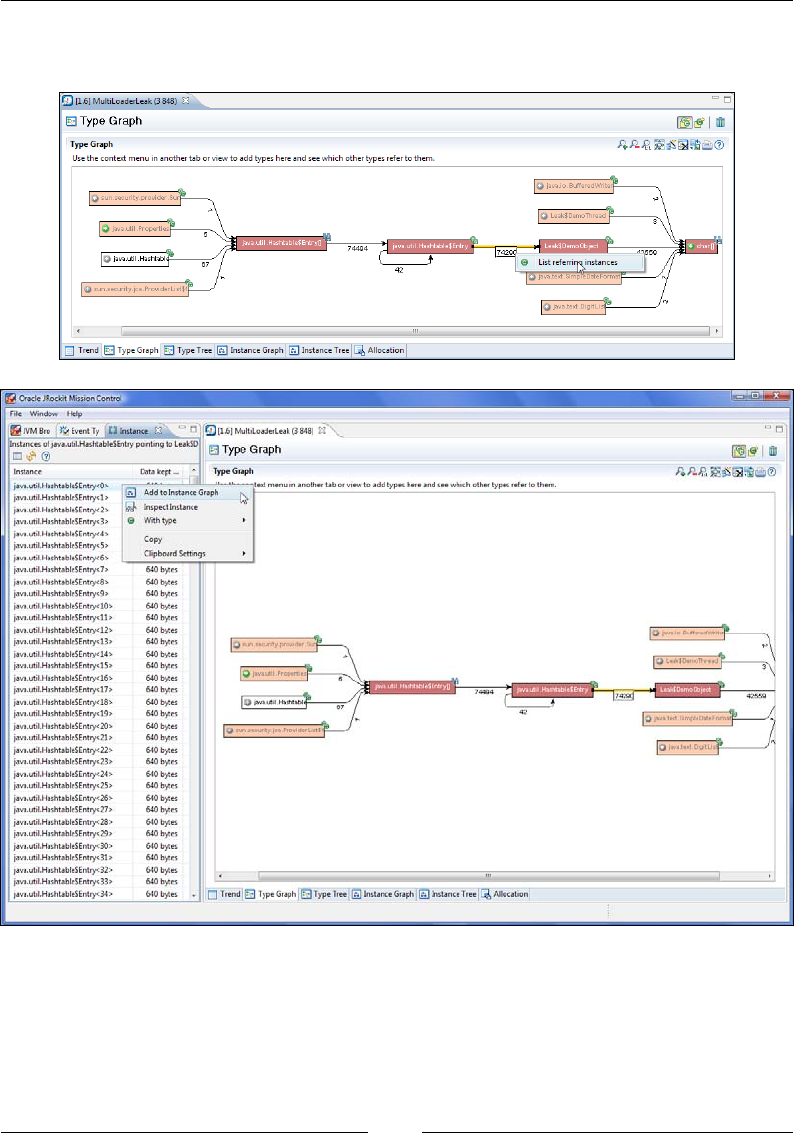Click zoom 1:1 icon in upper Type Graph toolbar

pyautogui.click(x=646, y=145)
